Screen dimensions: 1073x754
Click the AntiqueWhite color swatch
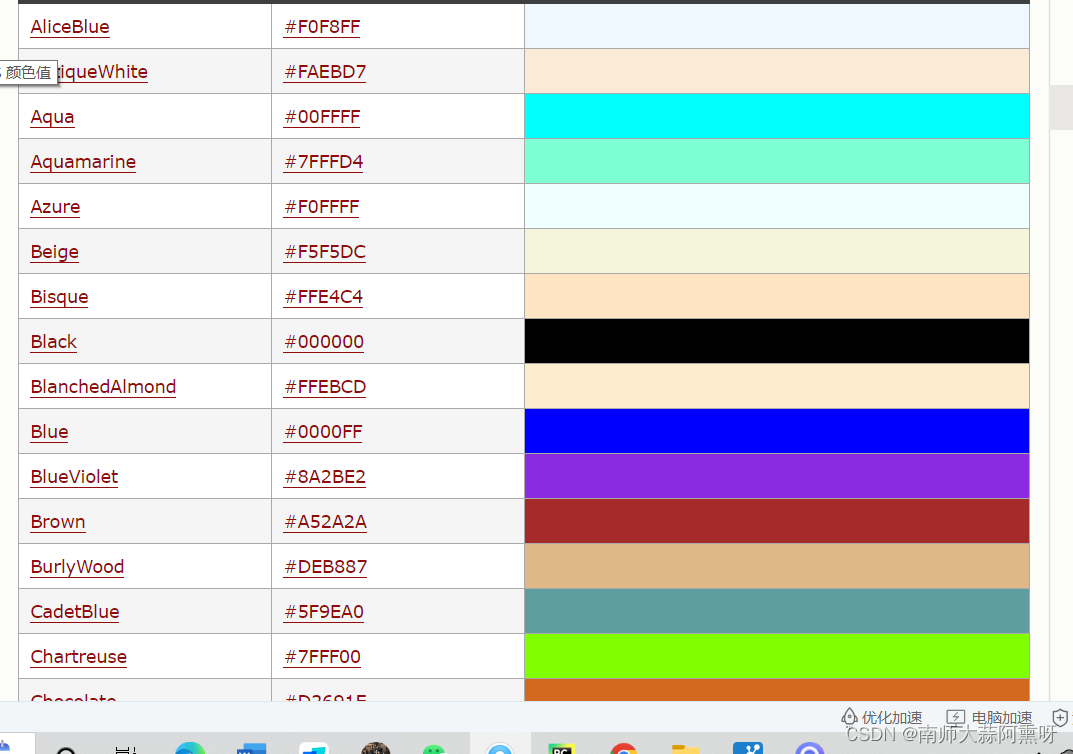pos(777,71)
